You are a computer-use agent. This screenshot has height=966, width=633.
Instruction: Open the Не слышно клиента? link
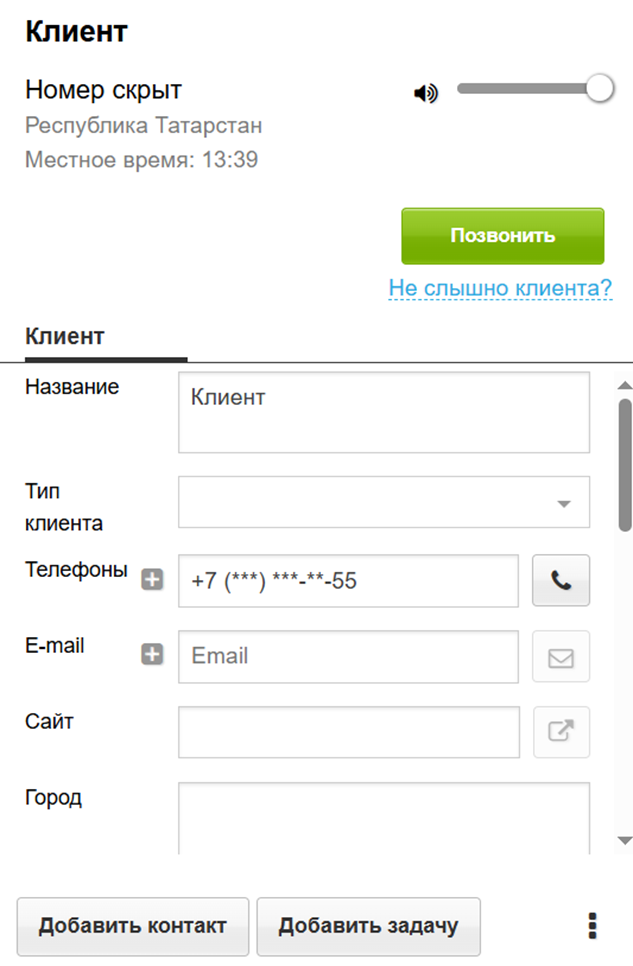[x=500, y=289]
